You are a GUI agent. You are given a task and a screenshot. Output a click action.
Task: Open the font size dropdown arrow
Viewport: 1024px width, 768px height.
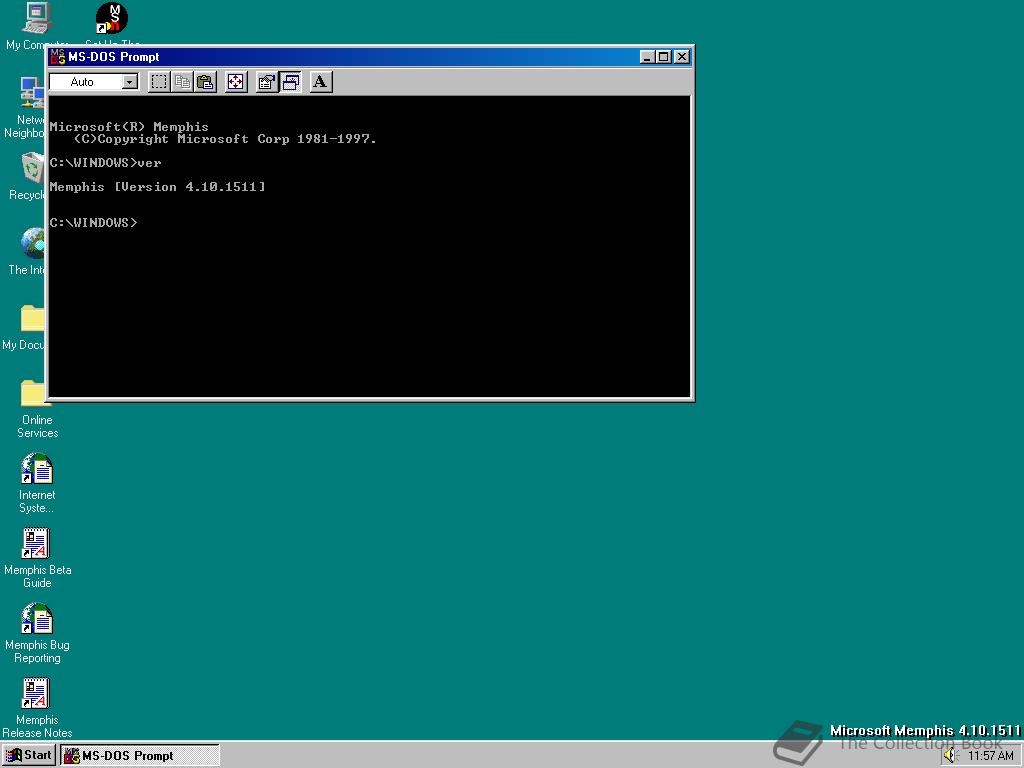tap(129, 82)
